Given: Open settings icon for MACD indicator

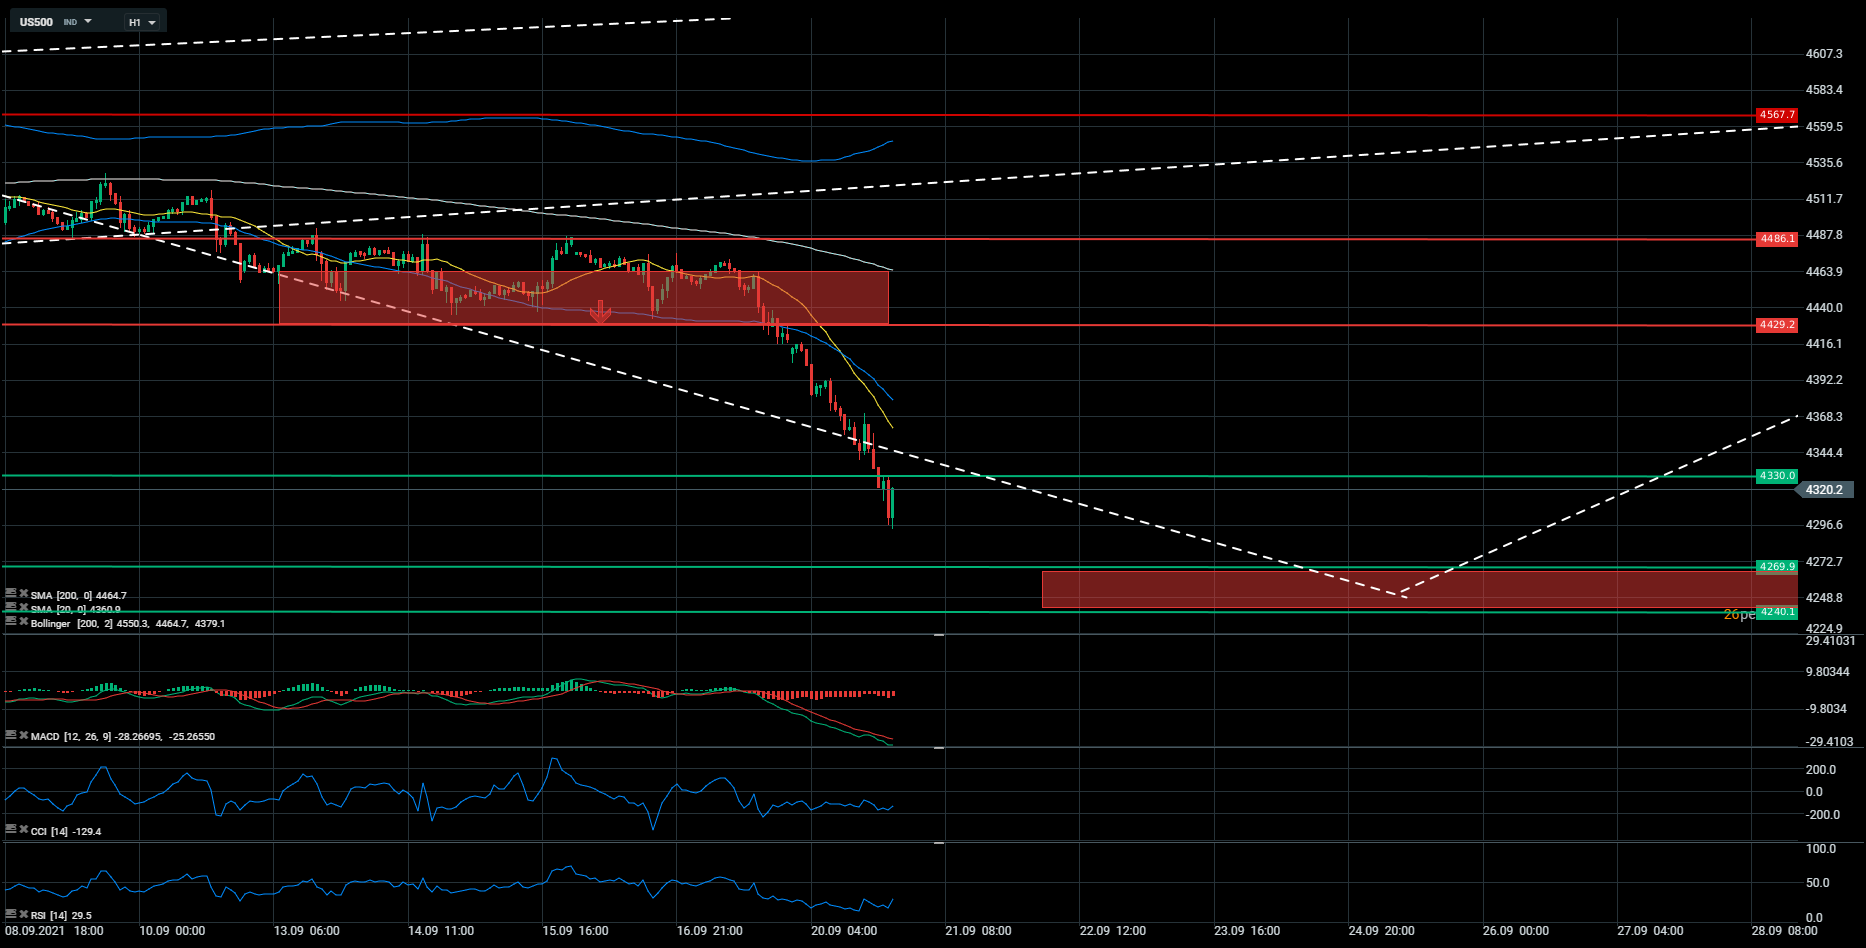Looking at the screenshot, I should pyautogui.click(x=11, y=735).
